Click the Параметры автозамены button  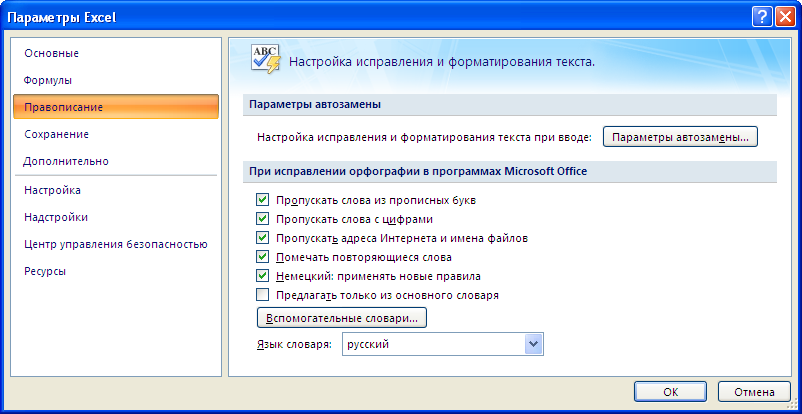[x=680, y=137]
